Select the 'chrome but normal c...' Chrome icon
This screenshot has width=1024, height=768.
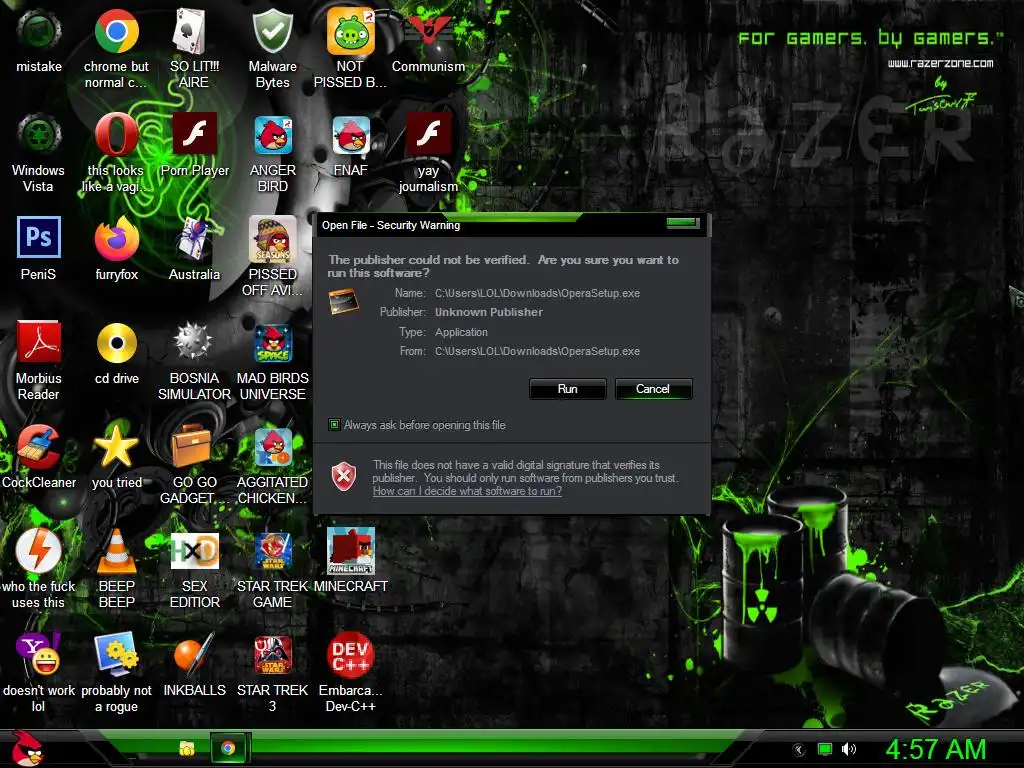116,31
